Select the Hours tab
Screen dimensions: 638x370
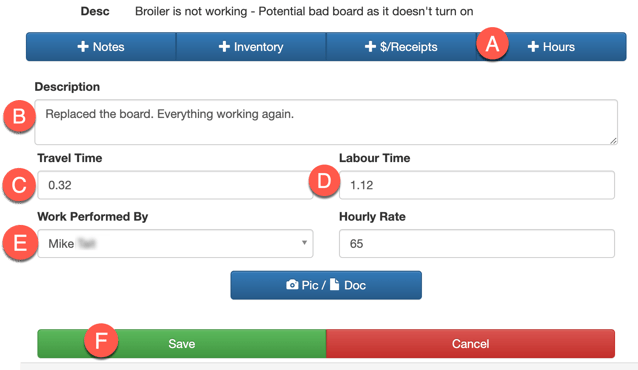(551, 47)
